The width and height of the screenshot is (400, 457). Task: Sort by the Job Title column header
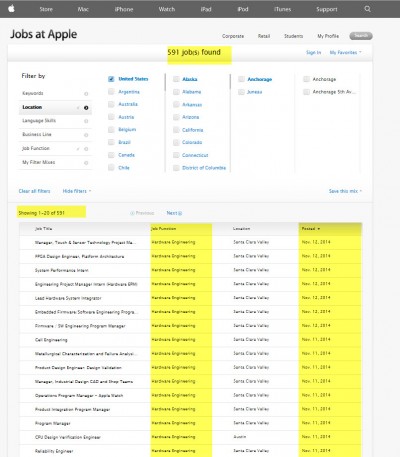coord(43,229)
